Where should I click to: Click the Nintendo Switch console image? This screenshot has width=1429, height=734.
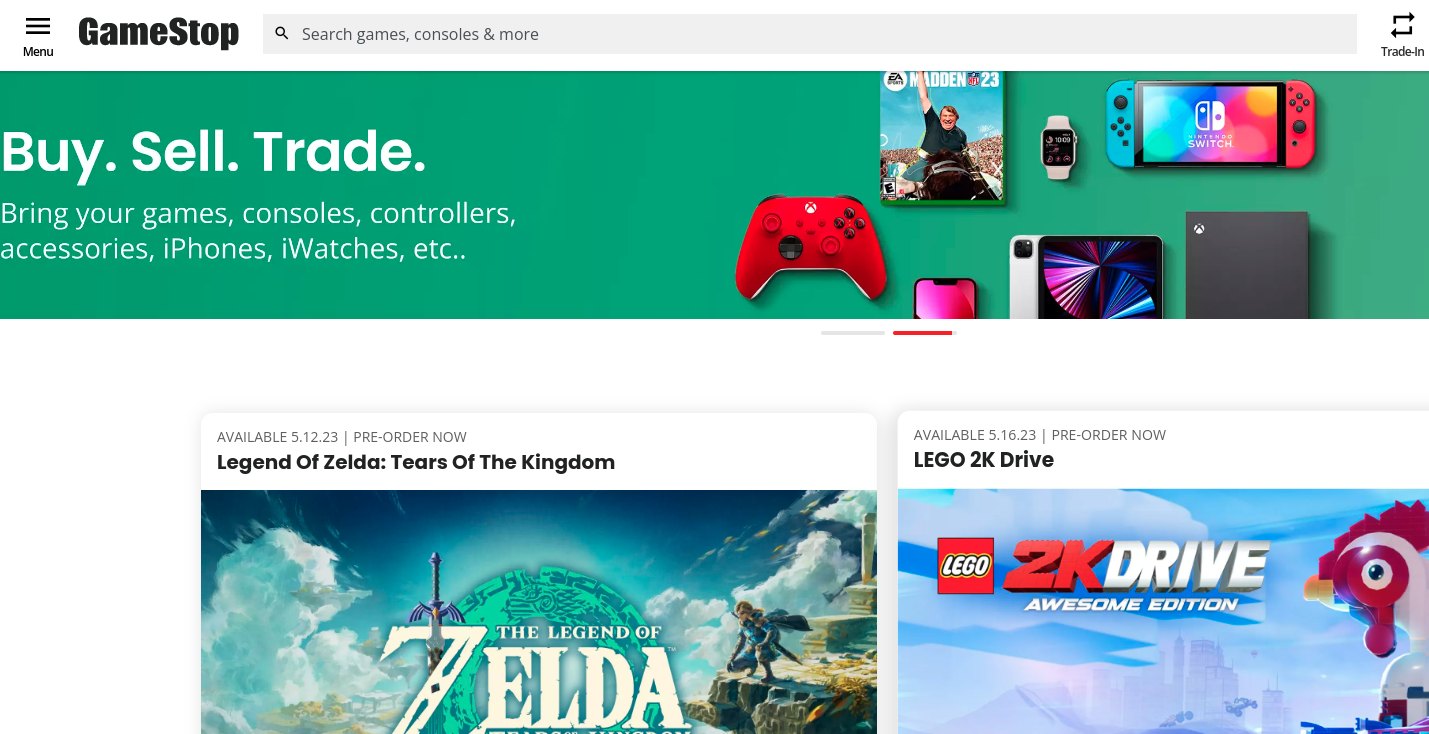(x=1211, y=124)
